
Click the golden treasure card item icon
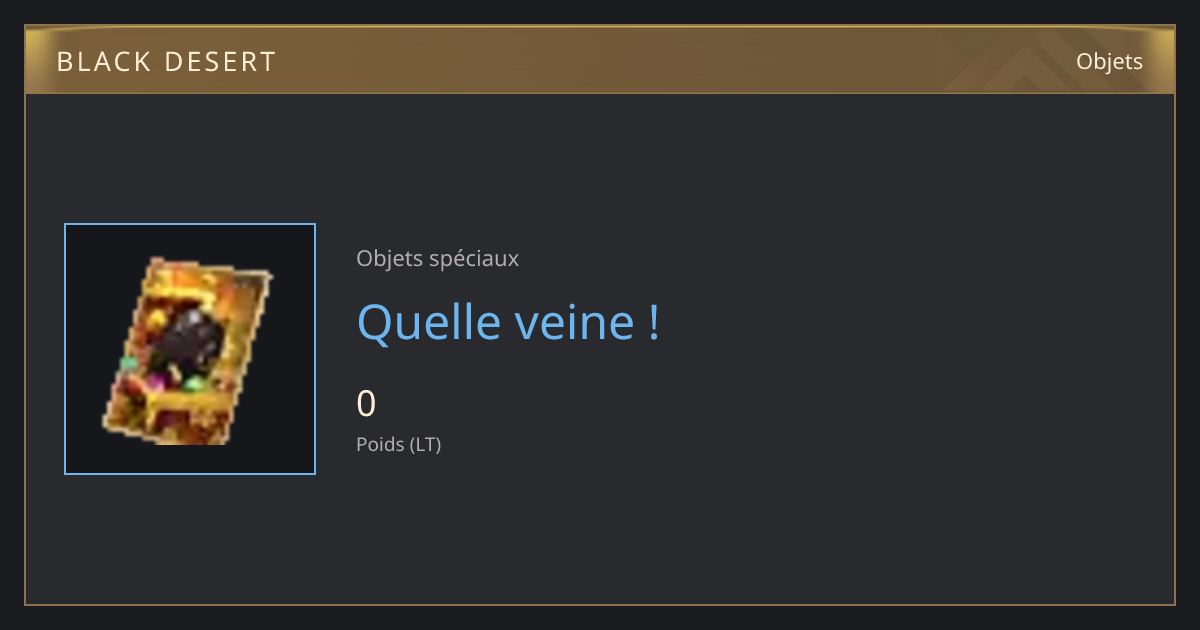tap(187, 350)
